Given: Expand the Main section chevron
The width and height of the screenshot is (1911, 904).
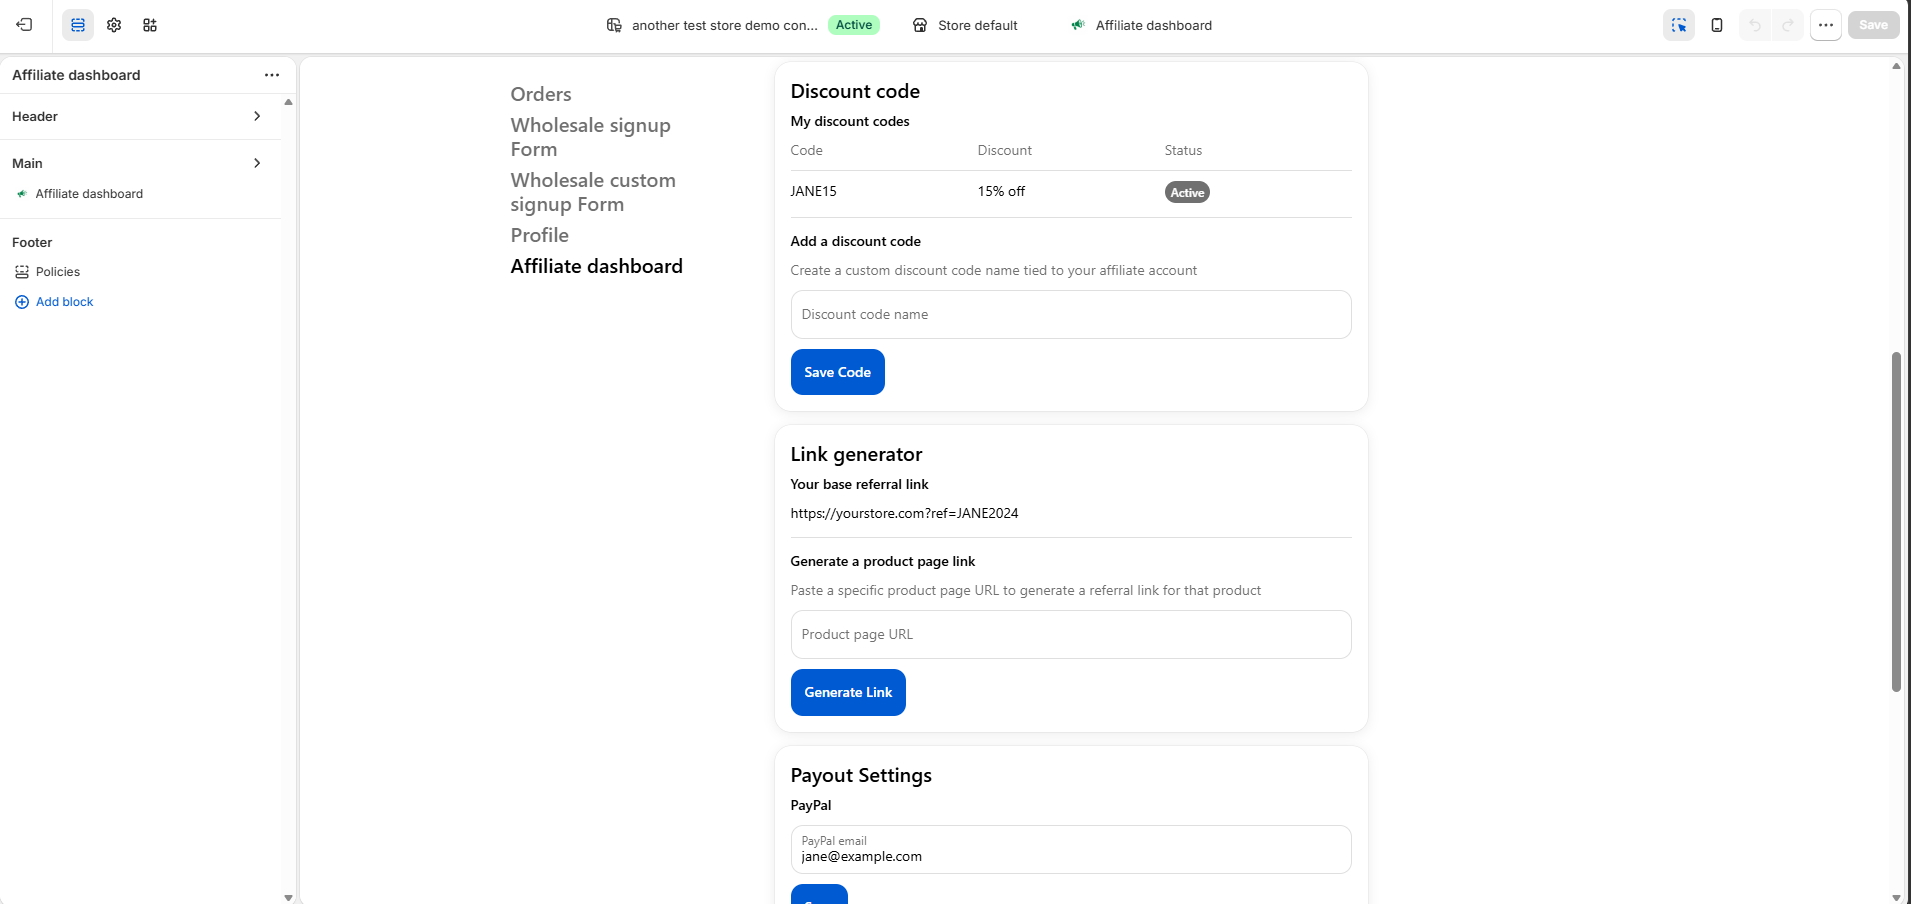Looking at the screenshot, I should click(257, 163).
